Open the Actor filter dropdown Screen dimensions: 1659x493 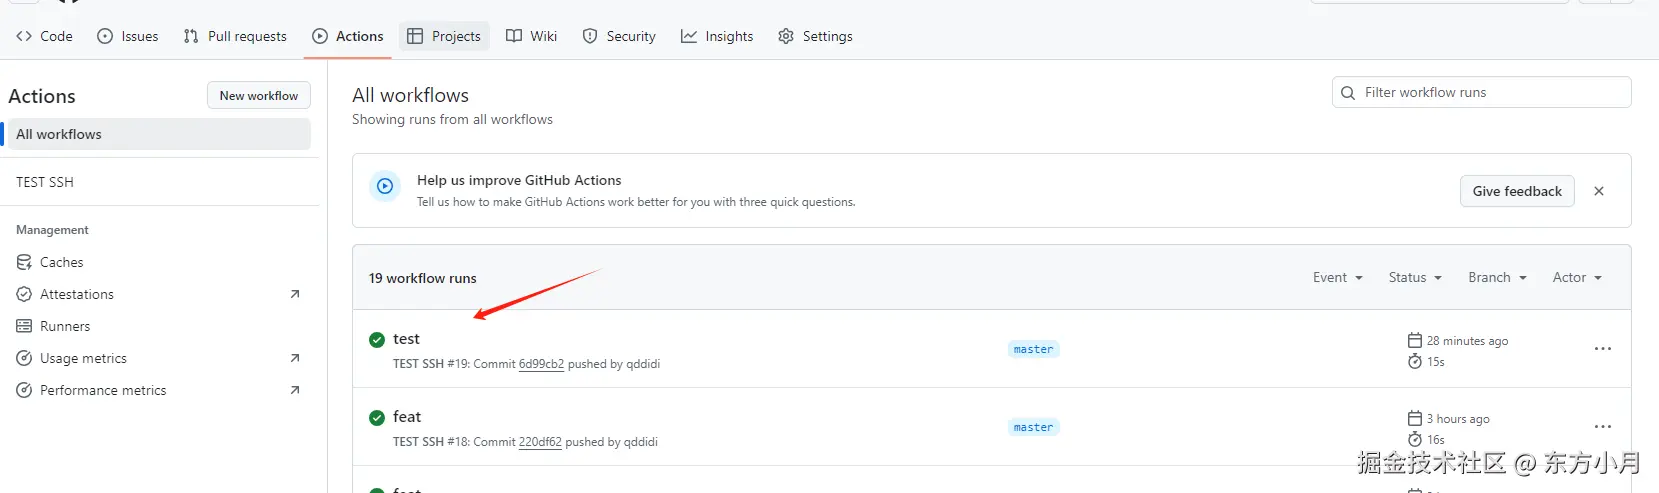(x=1576, y=278)
